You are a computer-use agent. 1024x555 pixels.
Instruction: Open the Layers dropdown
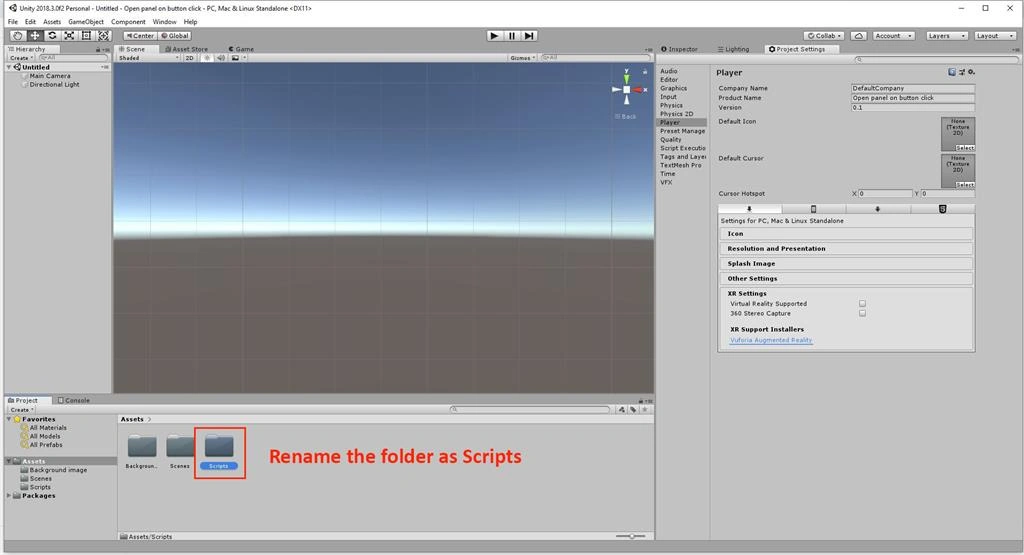946,36
